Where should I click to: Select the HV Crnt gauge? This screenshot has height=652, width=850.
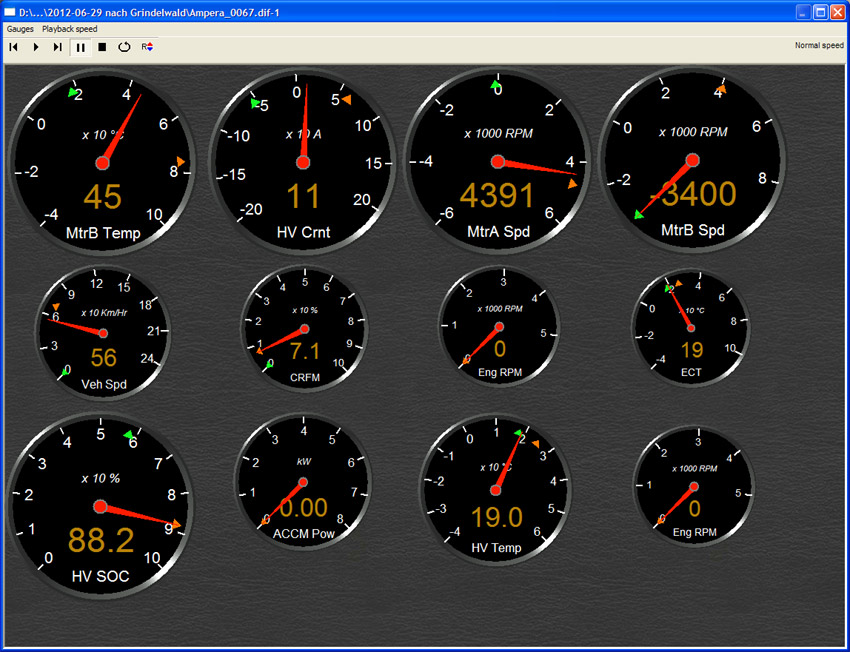(x=302, y=162)
